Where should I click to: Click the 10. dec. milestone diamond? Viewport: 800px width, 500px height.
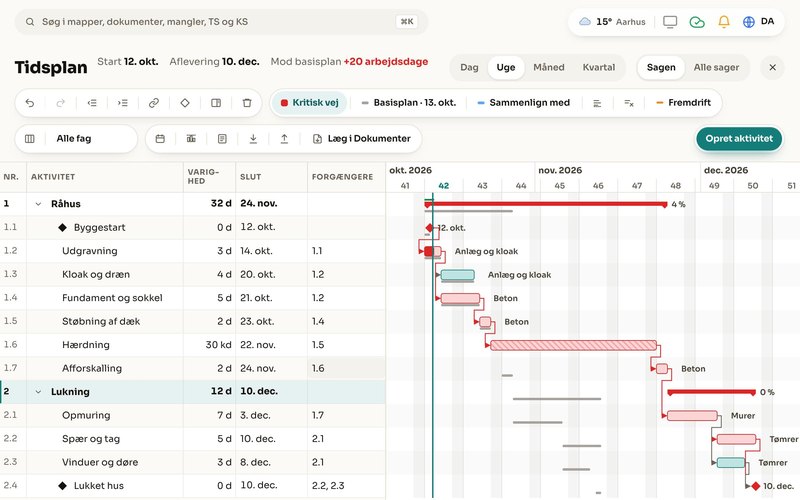(x=756, y=486)
